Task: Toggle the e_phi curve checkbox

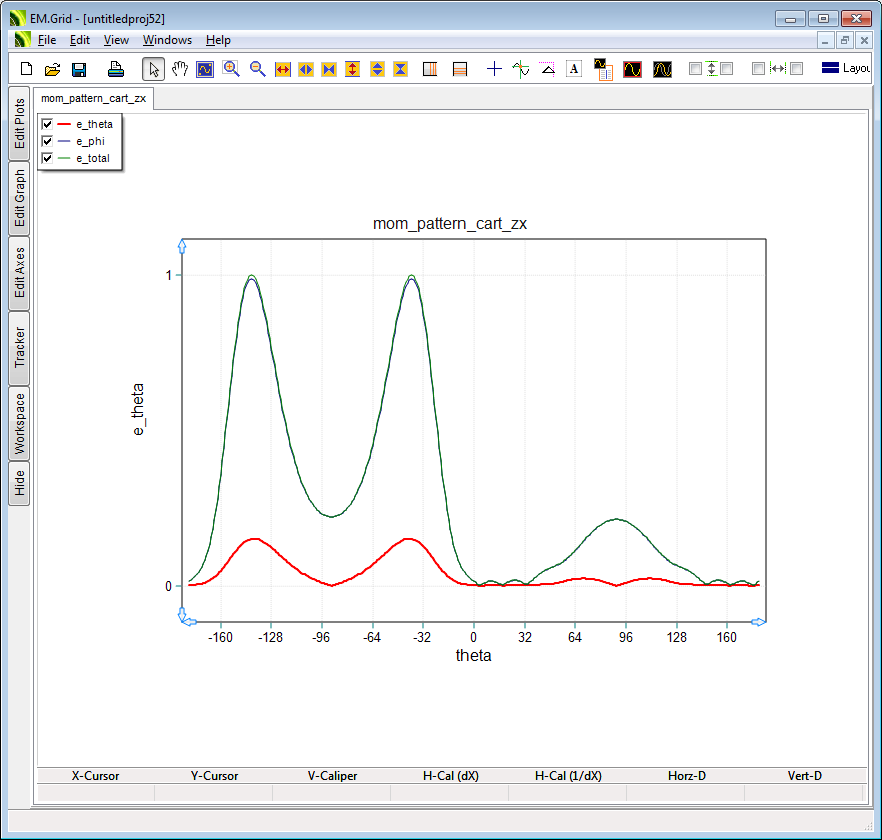Action: click(47, 141)
